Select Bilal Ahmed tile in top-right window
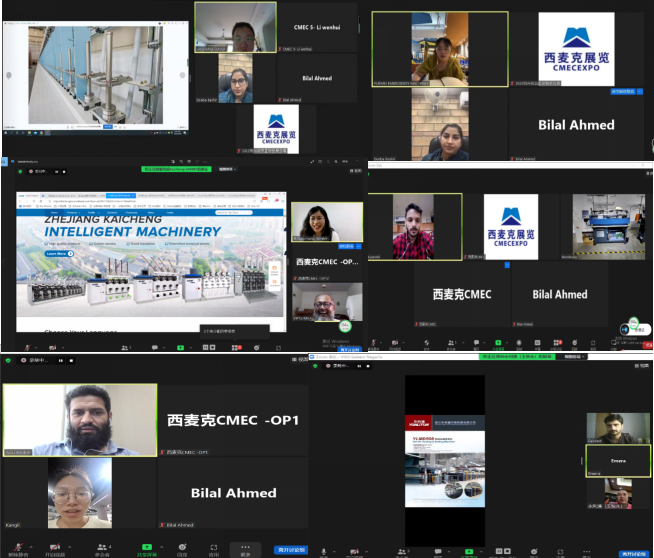 (x=576, y=125)
